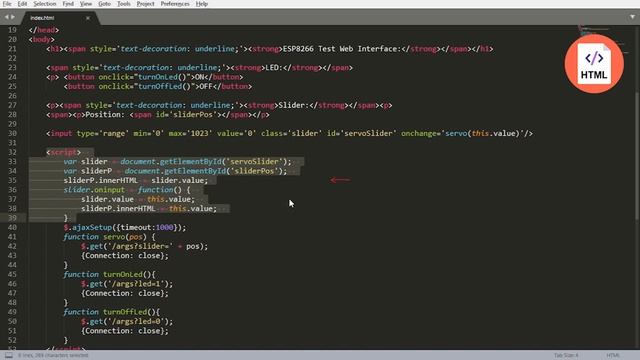The height and width of the screenshot is (360, 640).
Task: Click timeout value 1000 on line 40
Action: click(x=164, y=227)
